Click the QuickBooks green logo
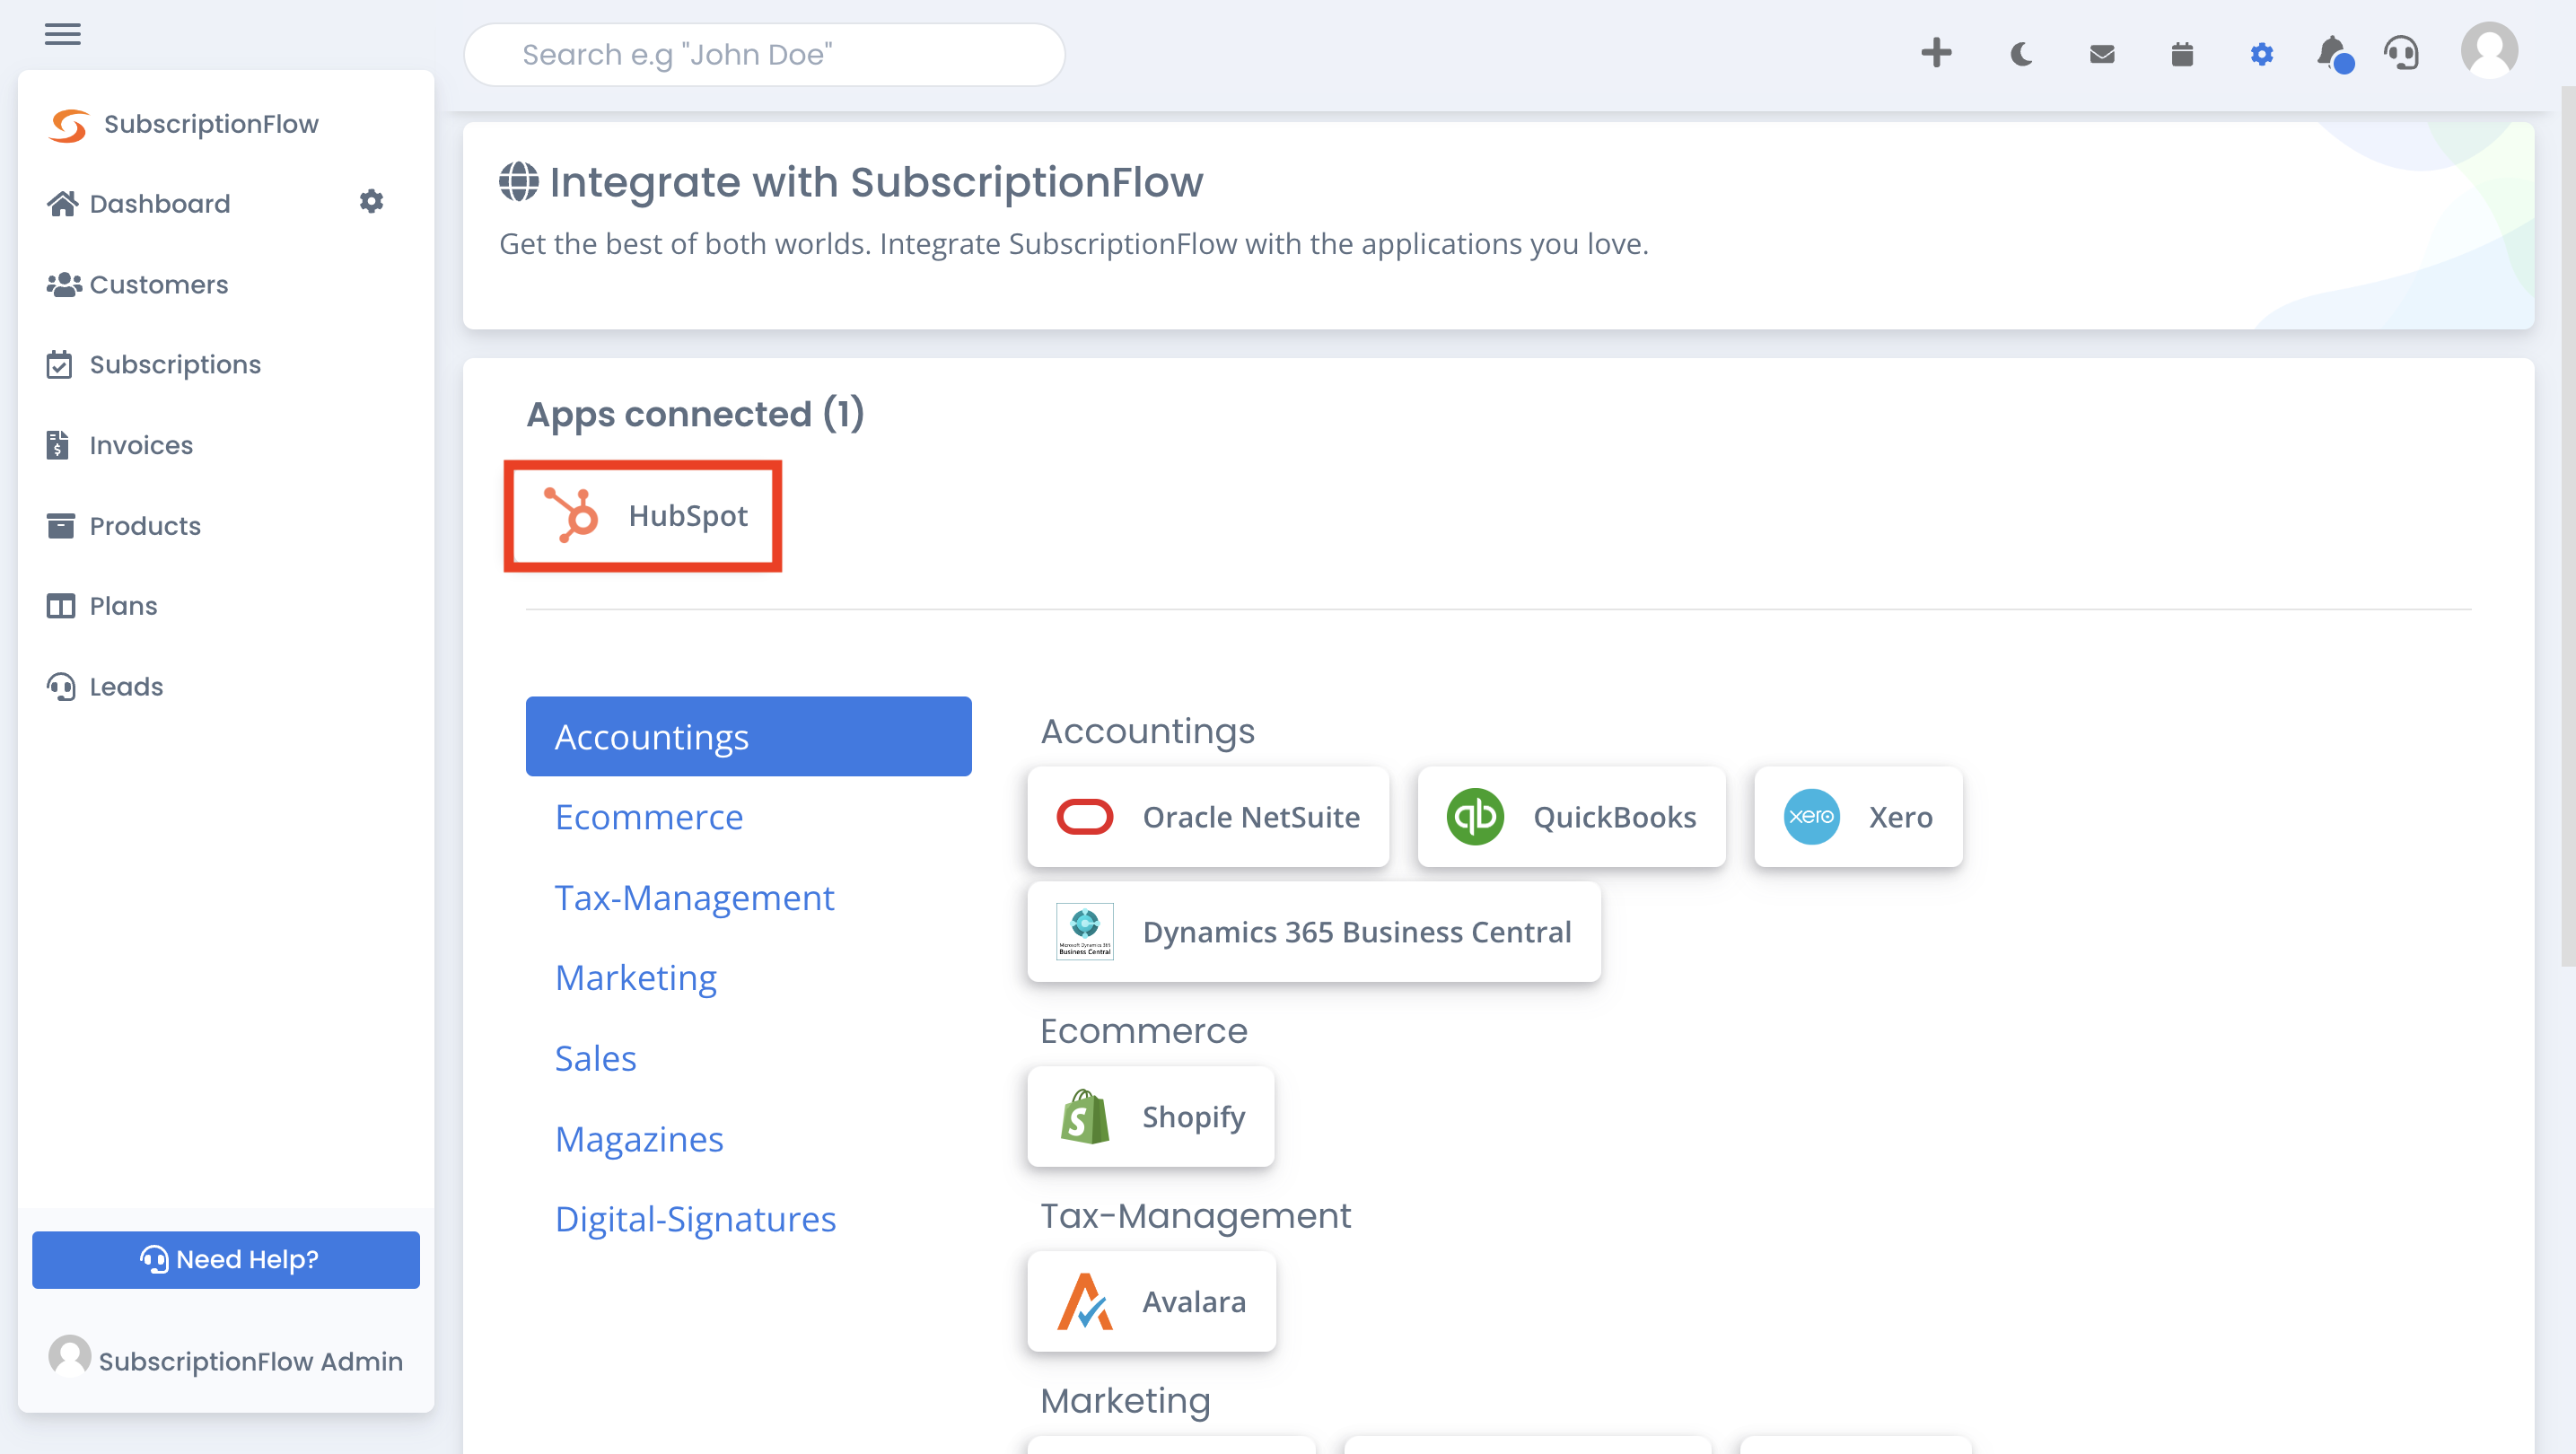 (x=1475, y=816)
